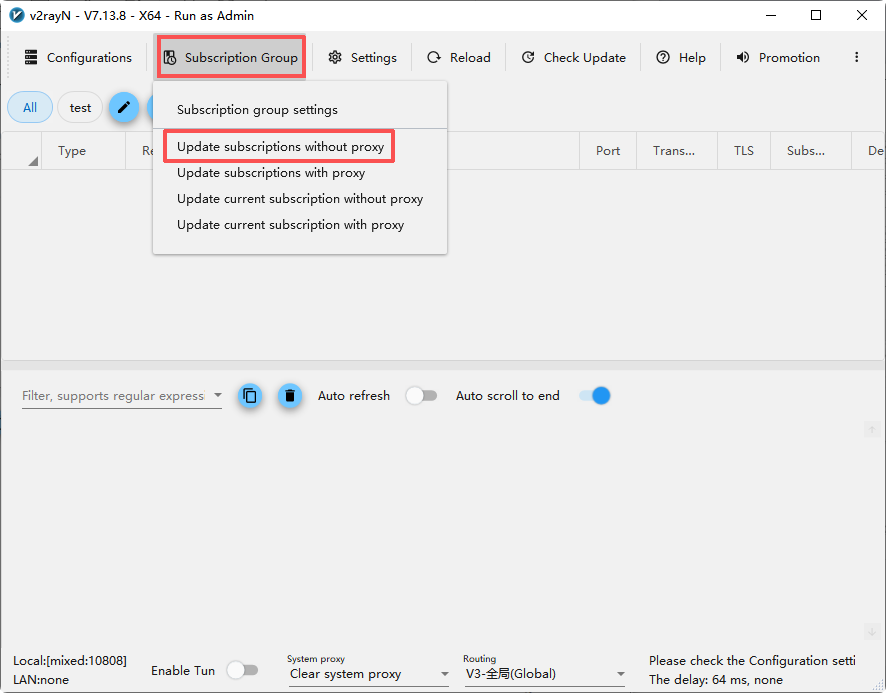This screenshot has width=886, height=693.
Task: Select the All subscription tab
Action: click(x=30, y=107)
